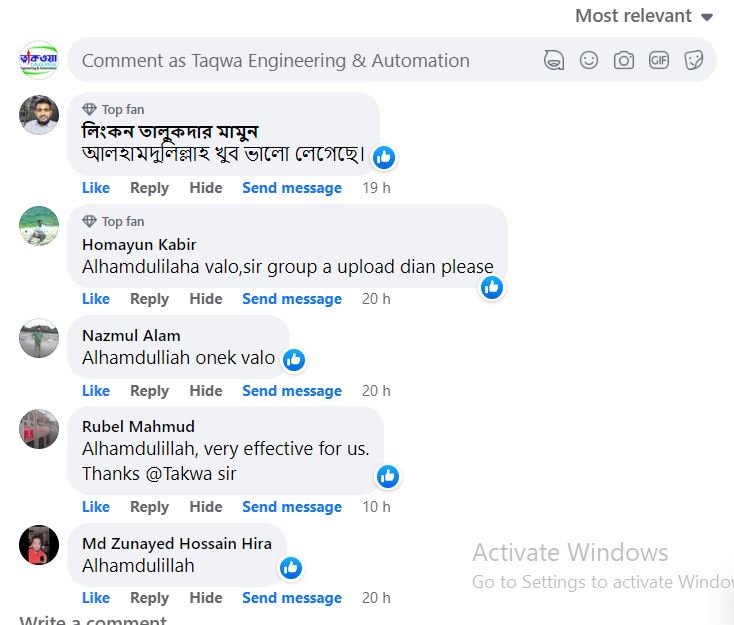Type in the Comment as Taqwa Engineering field

(300, 60)
